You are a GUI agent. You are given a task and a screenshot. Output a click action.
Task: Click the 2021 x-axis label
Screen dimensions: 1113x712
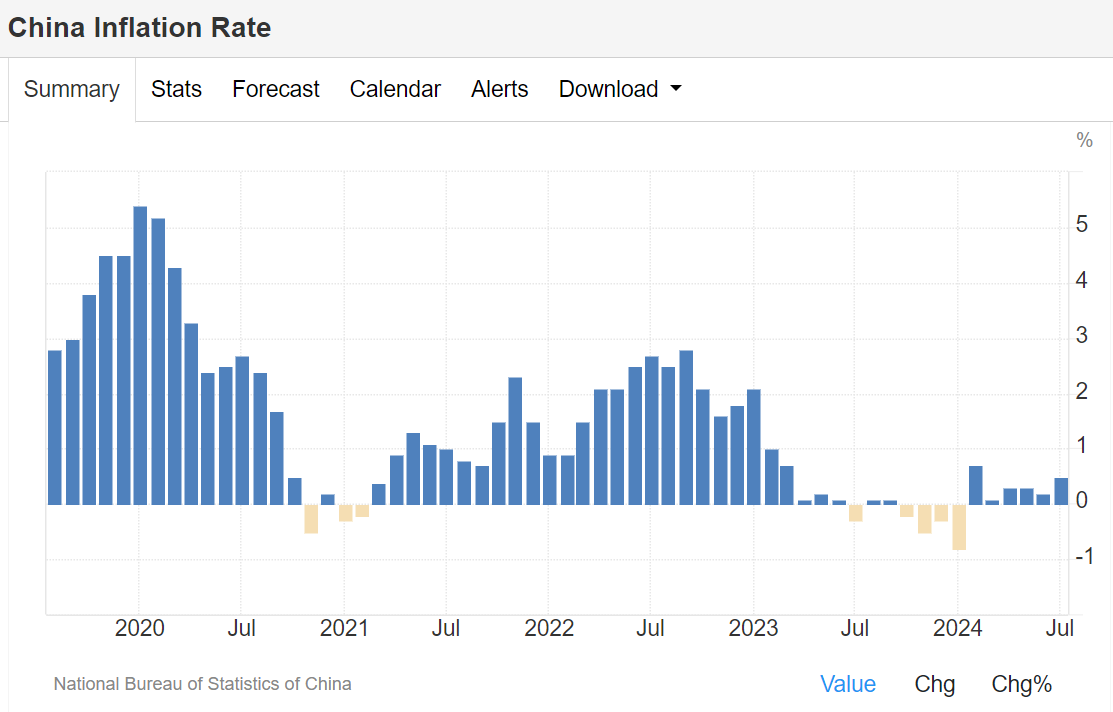click(344, 628)
